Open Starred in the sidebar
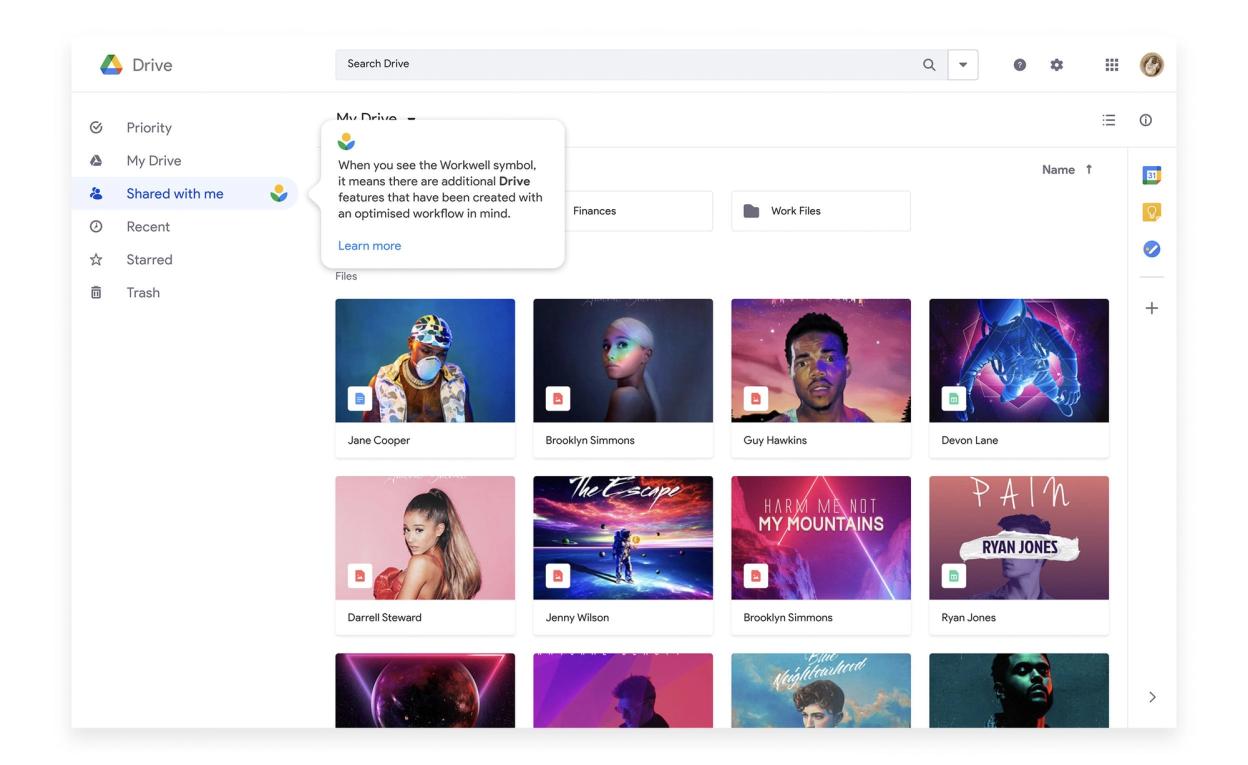The height and width of the screenshot is (765, 1248). pos(149,260)
